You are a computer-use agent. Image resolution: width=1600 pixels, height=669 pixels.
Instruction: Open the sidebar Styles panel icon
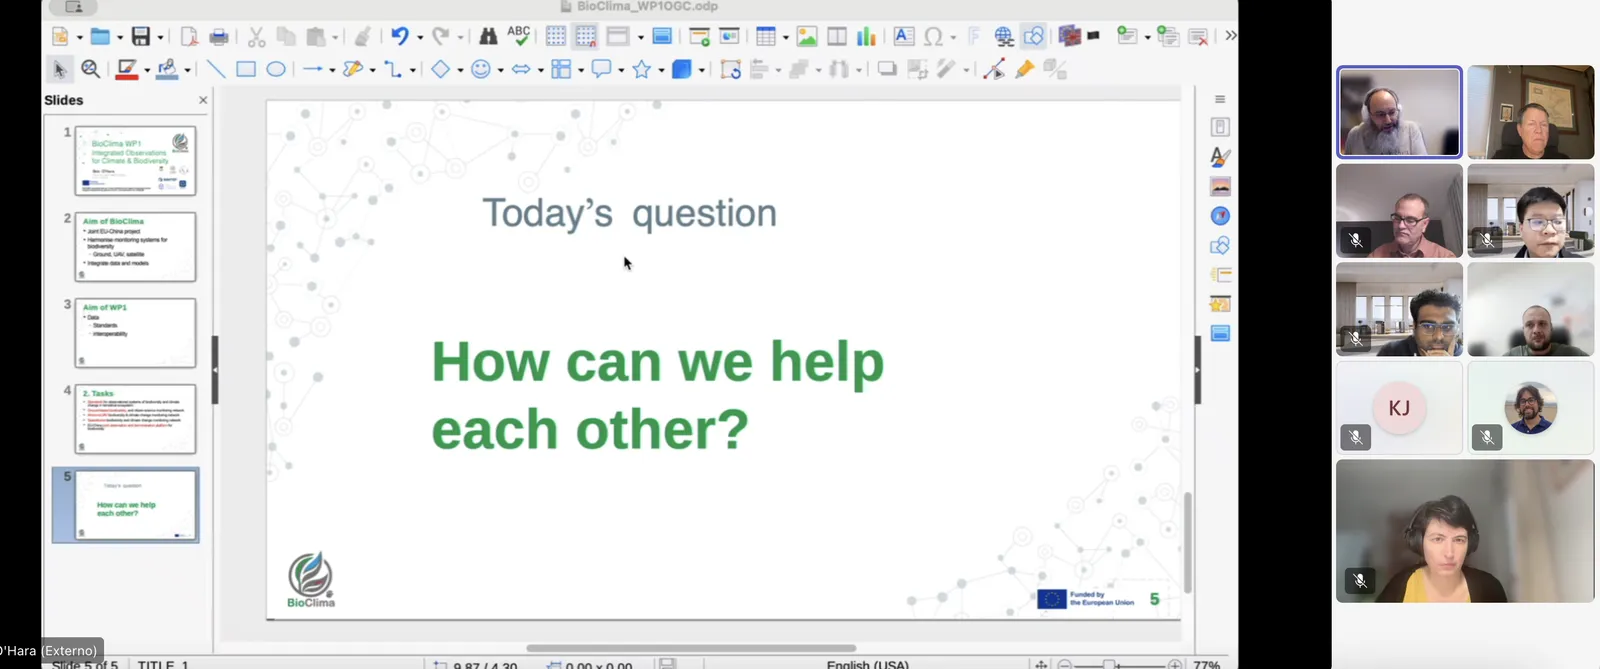pos(1220,157)
